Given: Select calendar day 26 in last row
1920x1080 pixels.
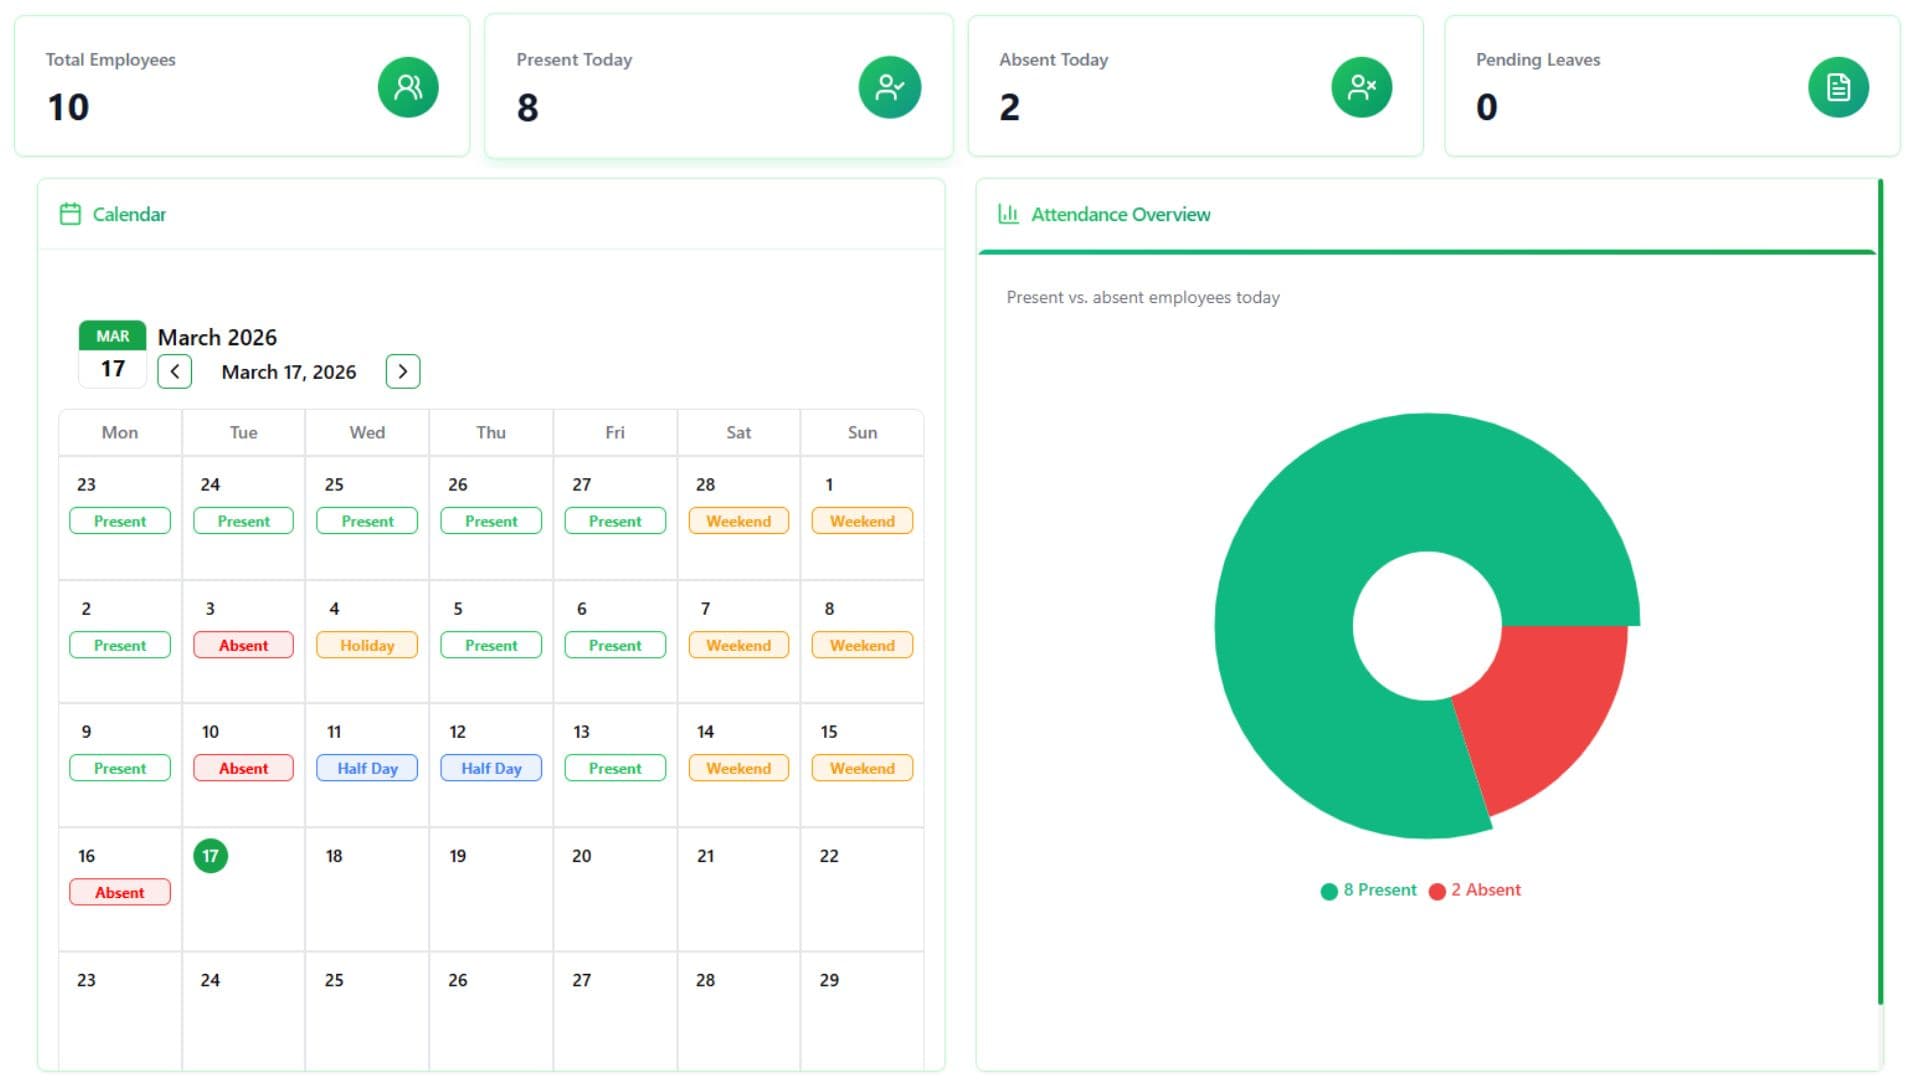Looking at the screenshot, I should [457, 980].
